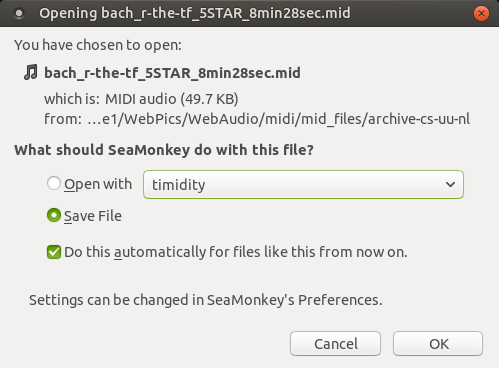Select the Open with radio button
Image resolution: width=499 pixels, height=368 pixels.
54,183
